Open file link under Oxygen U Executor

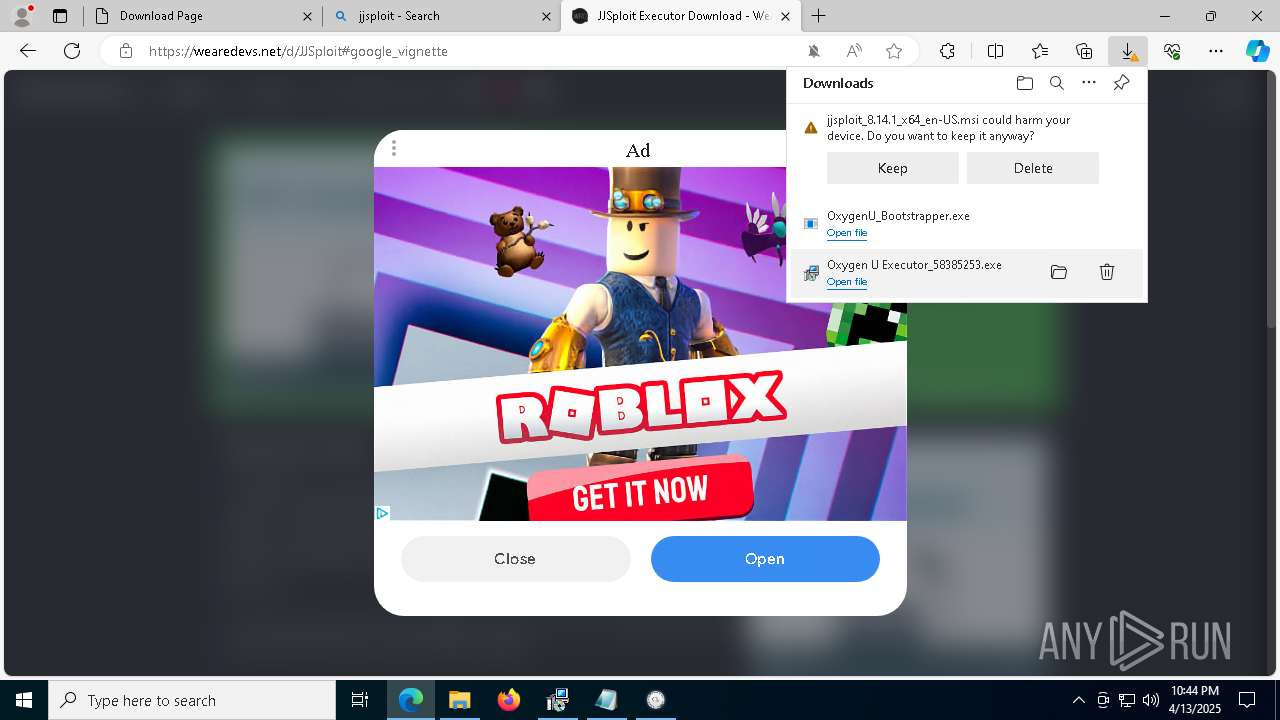(x=847, y=282)
